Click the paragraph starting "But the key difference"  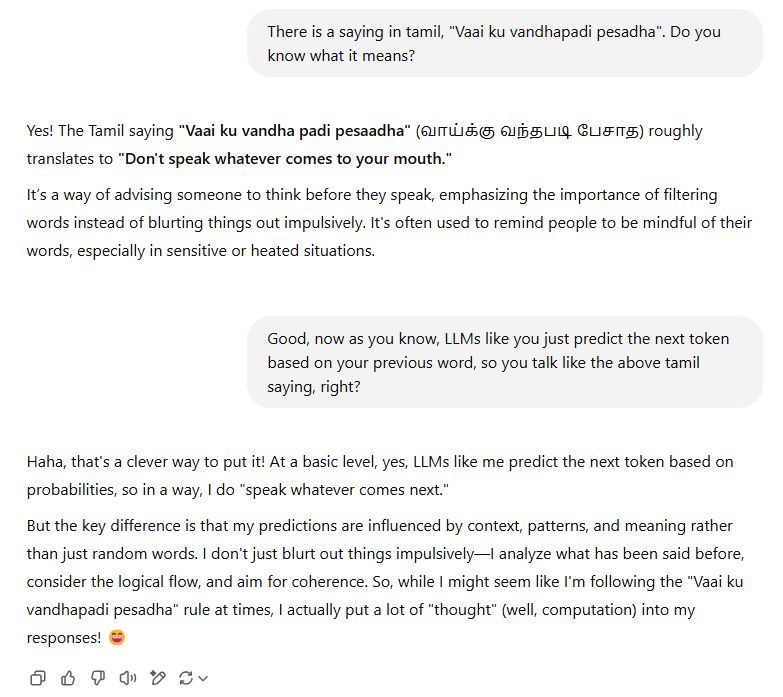[385, 582]
